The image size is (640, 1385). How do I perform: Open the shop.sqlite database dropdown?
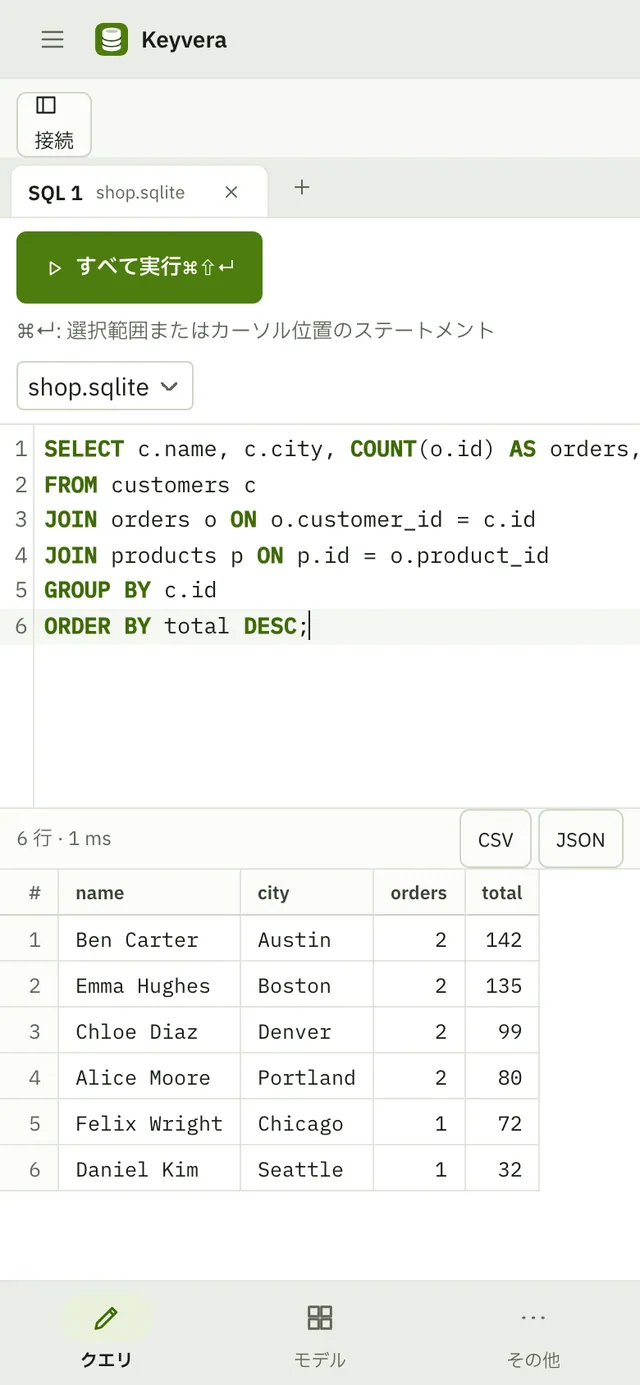105,386
